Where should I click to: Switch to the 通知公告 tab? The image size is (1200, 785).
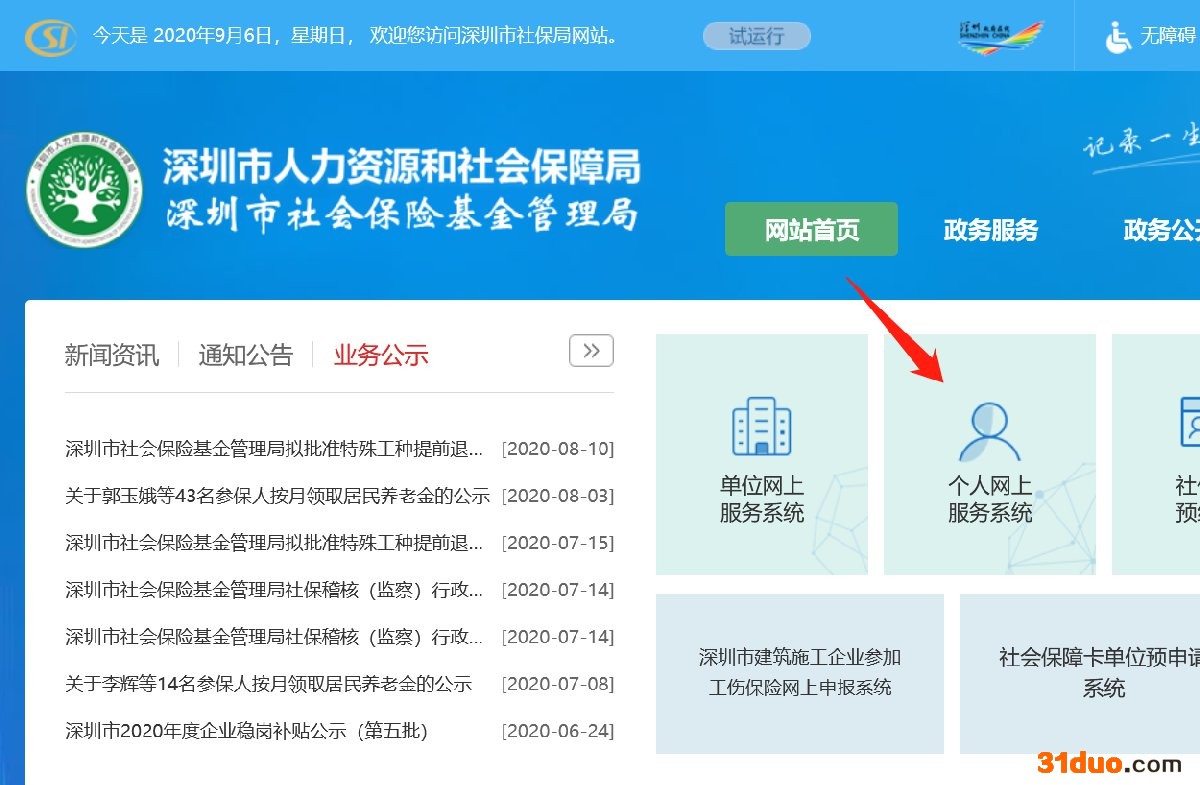[246, 355]
